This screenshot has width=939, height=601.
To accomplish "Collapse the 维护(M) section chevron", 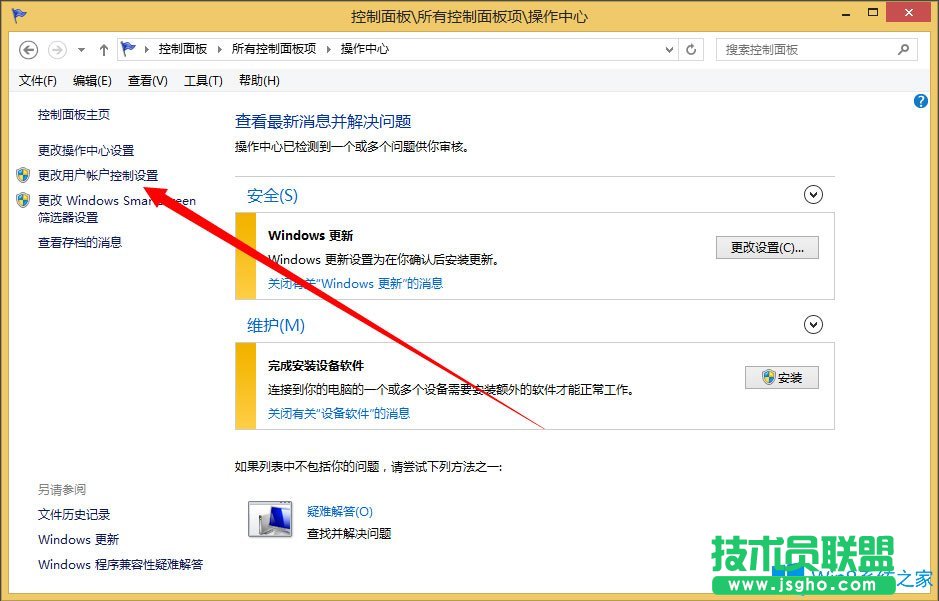I will click(813, 324).
